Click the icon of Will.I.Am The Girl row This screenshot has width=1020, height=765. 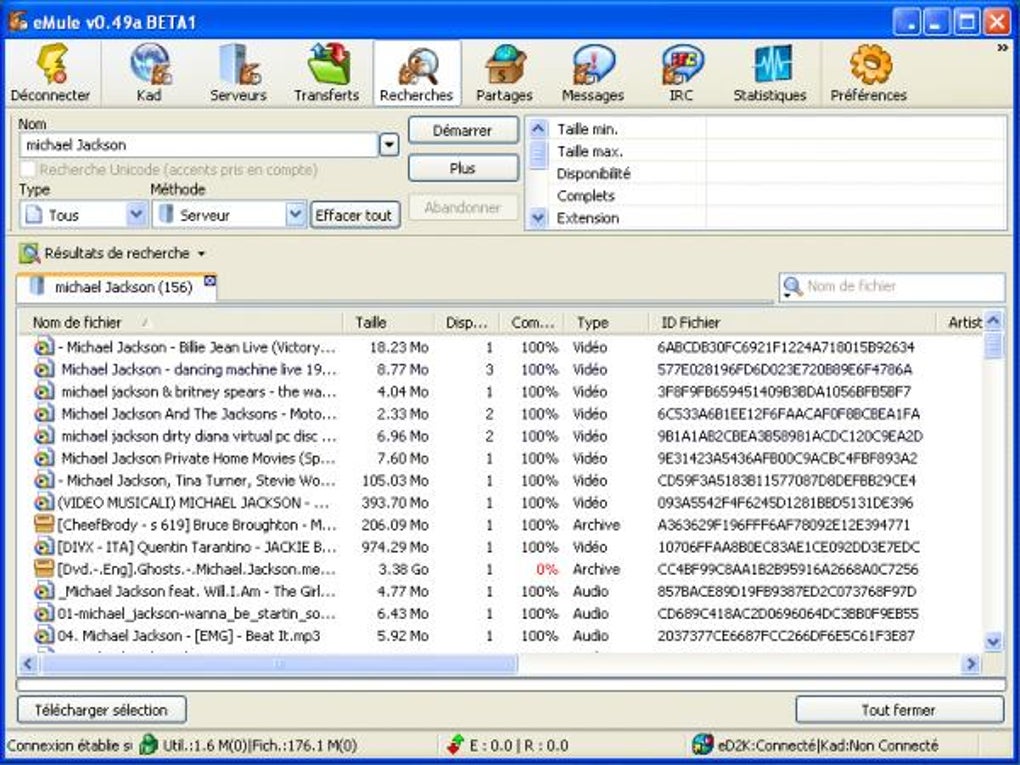pos(44,591)
